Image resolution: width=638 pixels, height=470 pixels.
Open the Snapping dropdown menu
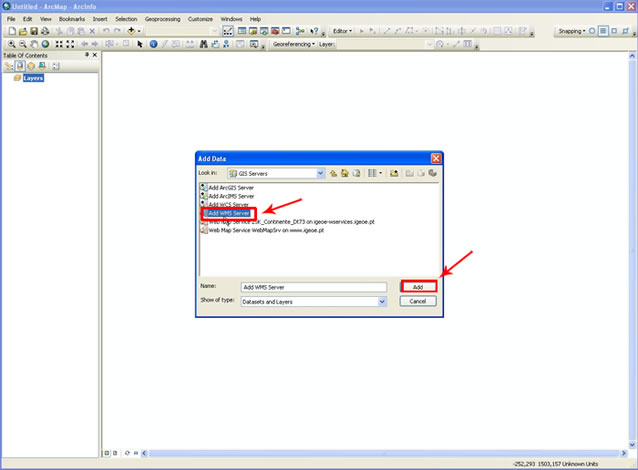(572, 31)
